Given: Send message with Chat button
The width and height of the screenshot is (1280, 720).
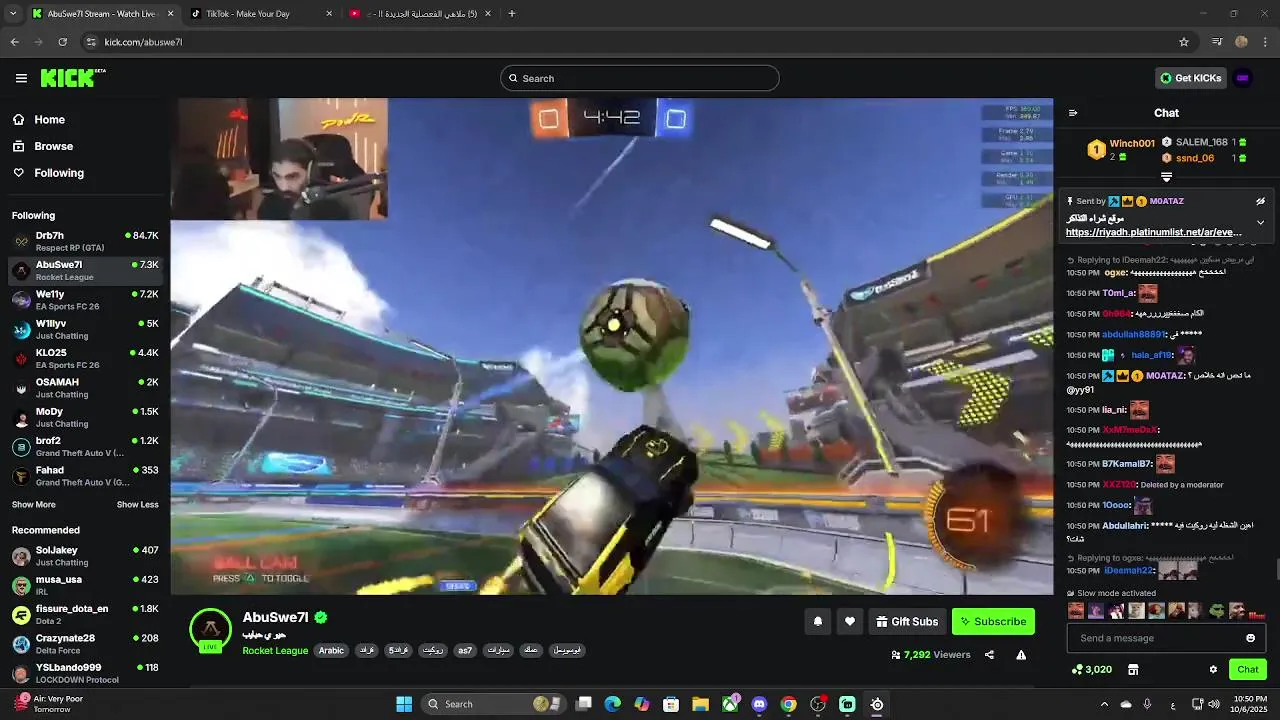Looking at the screenshot, I should 1248,669.
